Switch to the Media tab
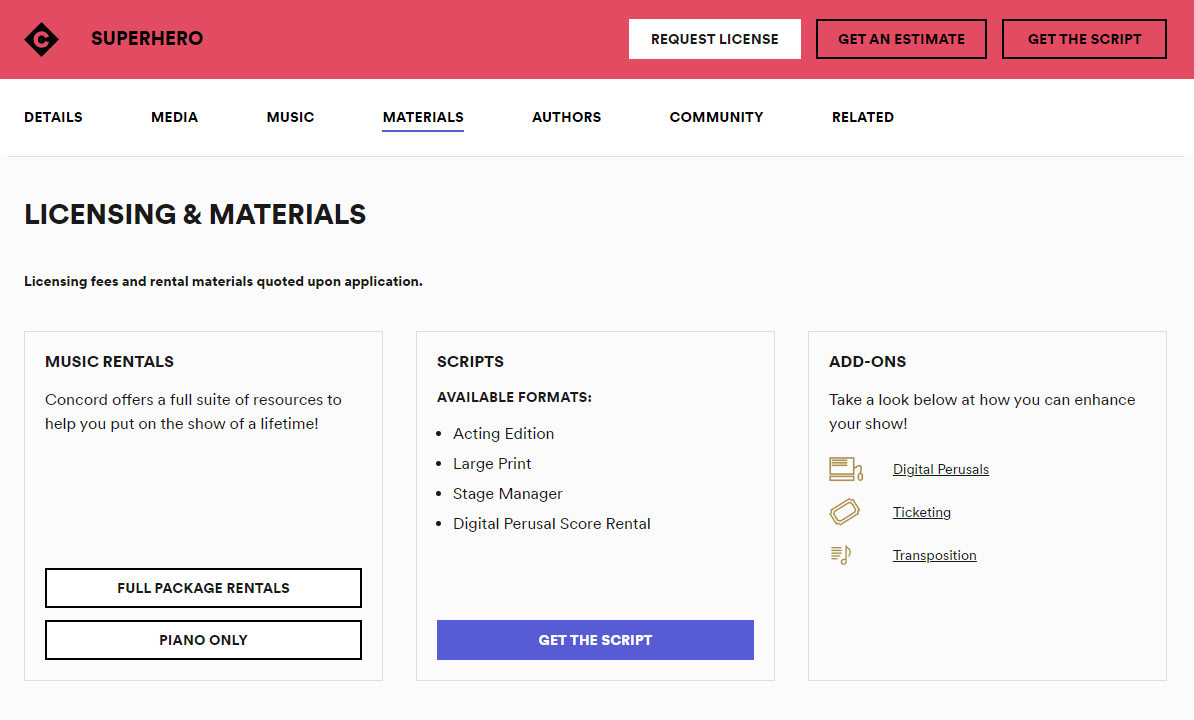The image size is (1194, 720). click(174, 117)
